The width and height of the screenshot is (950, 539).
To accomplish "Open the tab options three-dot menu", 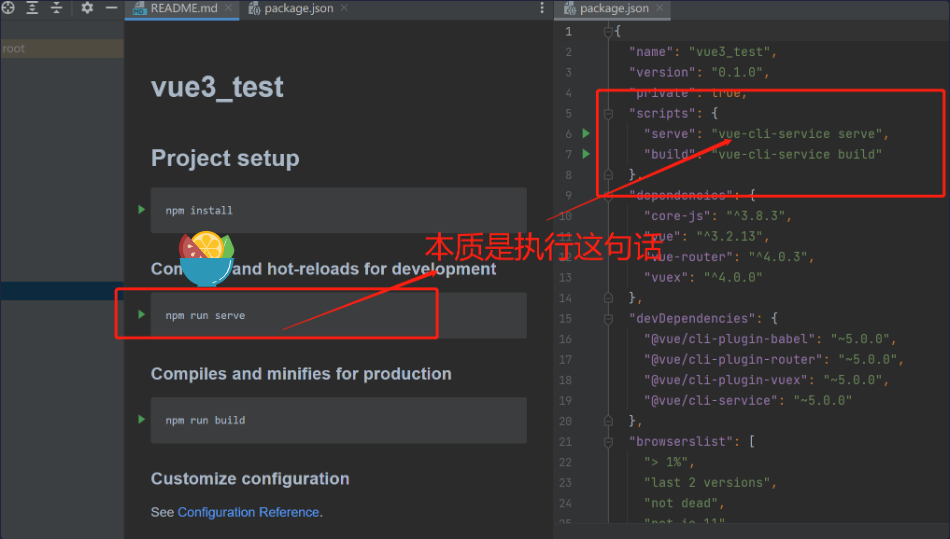I will 542,8.
